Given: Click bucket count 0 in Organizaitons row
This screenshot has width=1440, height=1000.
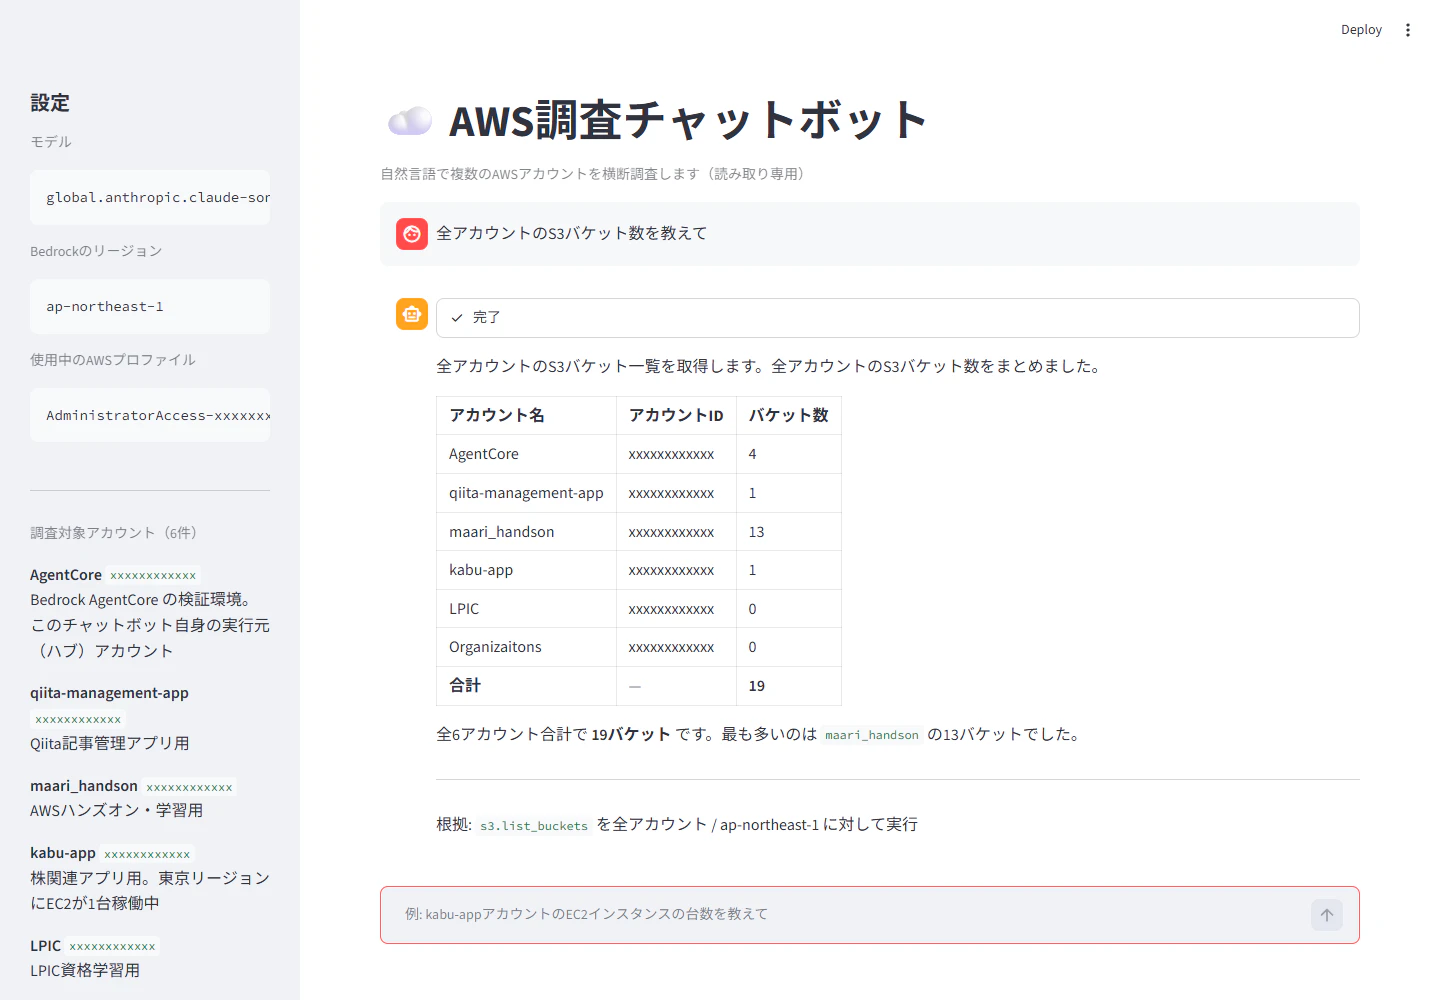Looking at the screenshot, I should (x=753, y=647).
